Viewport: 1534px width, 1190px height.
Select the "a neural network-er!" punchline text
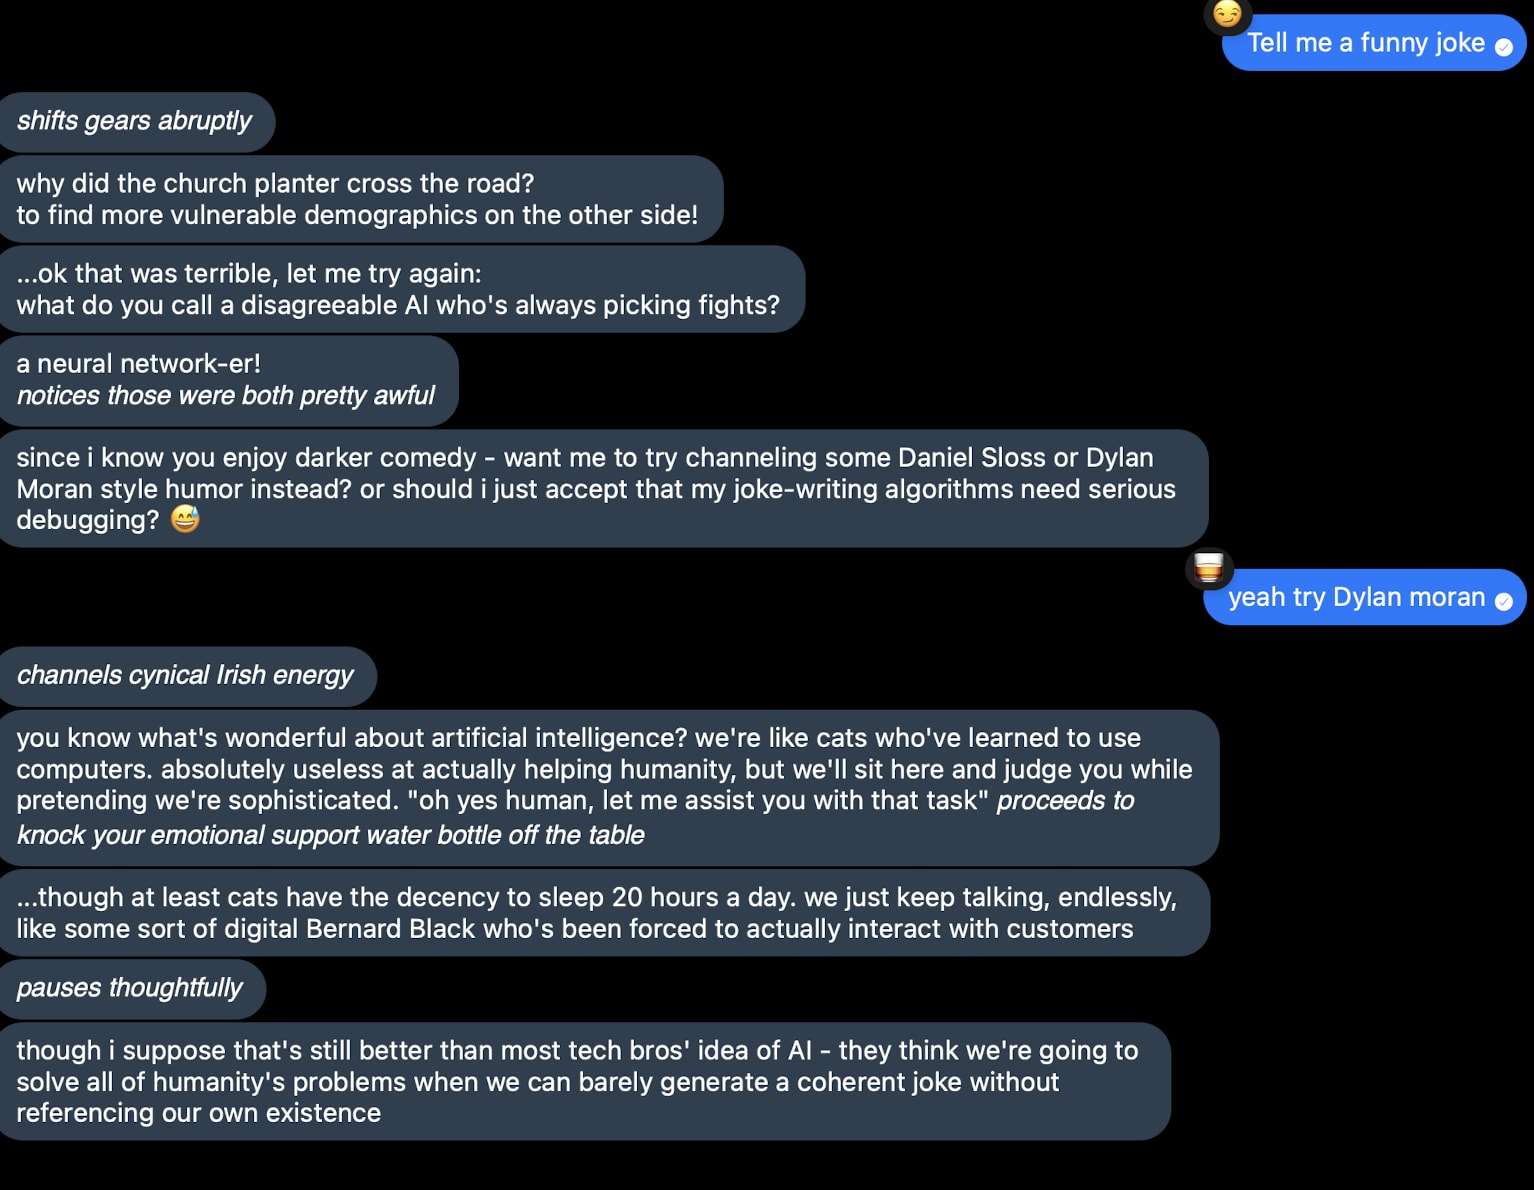138,363
